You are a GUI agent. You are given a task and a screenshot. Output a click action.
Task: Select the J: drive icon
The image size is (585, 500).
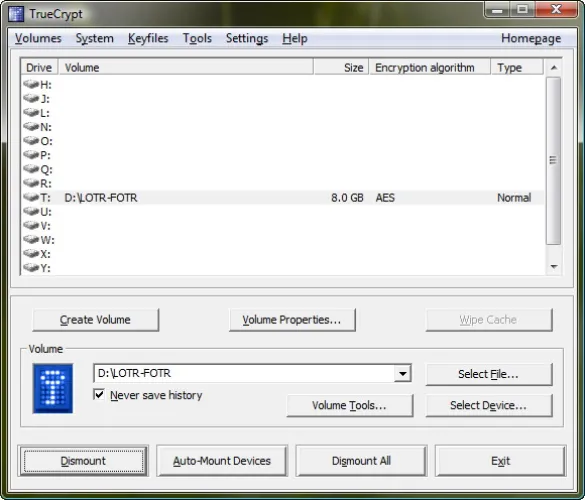[31, 98]
